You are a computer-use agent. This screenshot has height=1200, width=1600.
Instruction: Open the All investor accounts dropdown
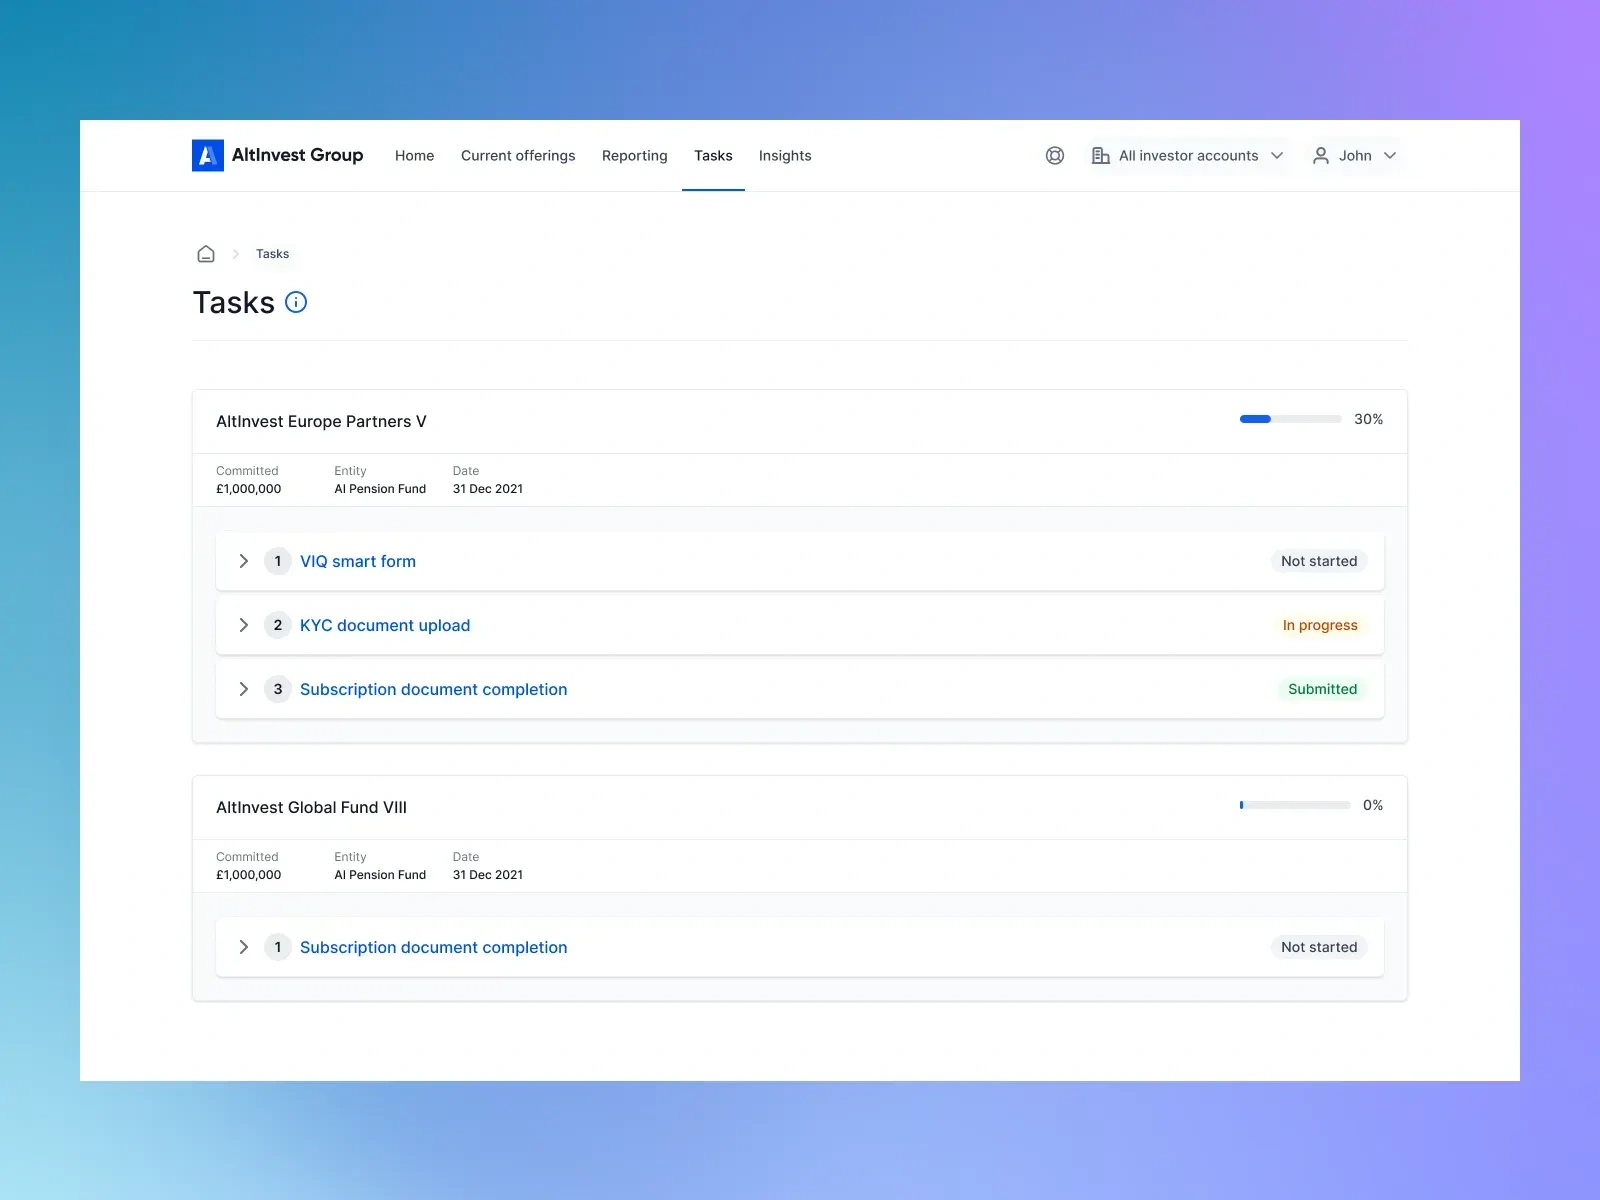point(1188,155)
